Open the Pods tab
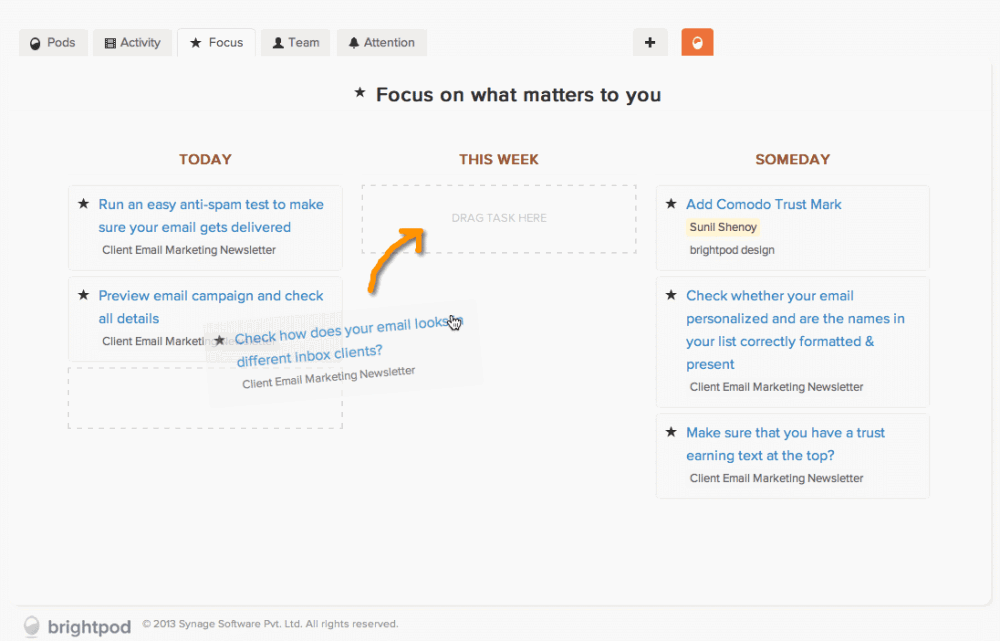Image resolution: width=1000 pixels, height=641 pixels. (53, 43)
